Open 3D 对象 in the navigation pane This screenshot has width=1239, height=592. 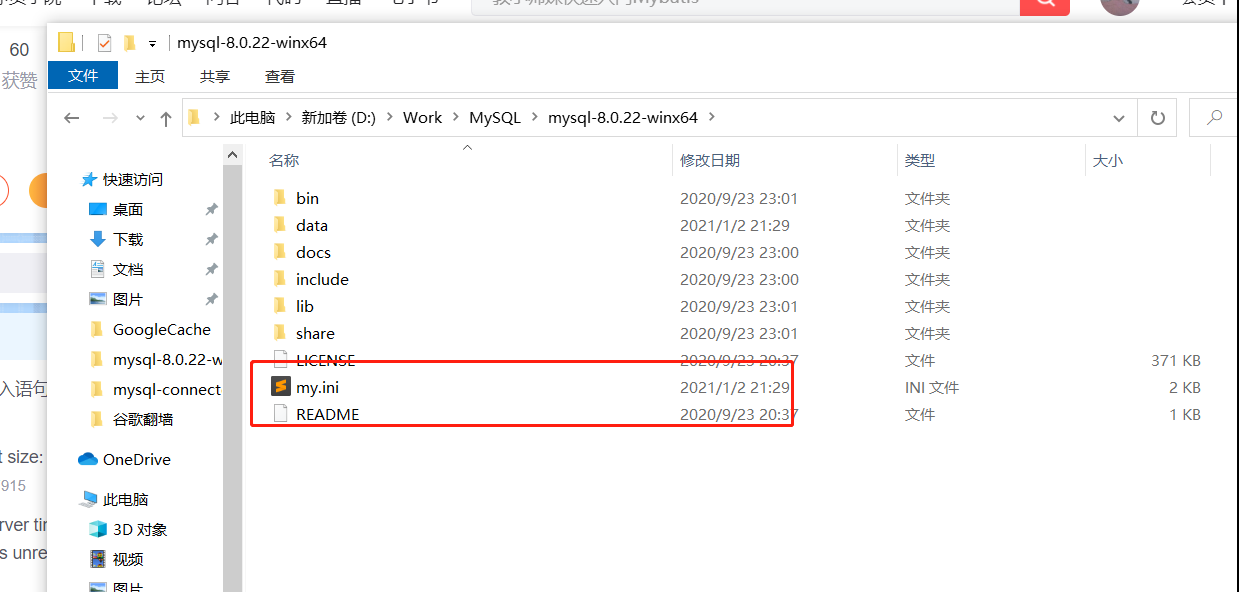[140, 529]
